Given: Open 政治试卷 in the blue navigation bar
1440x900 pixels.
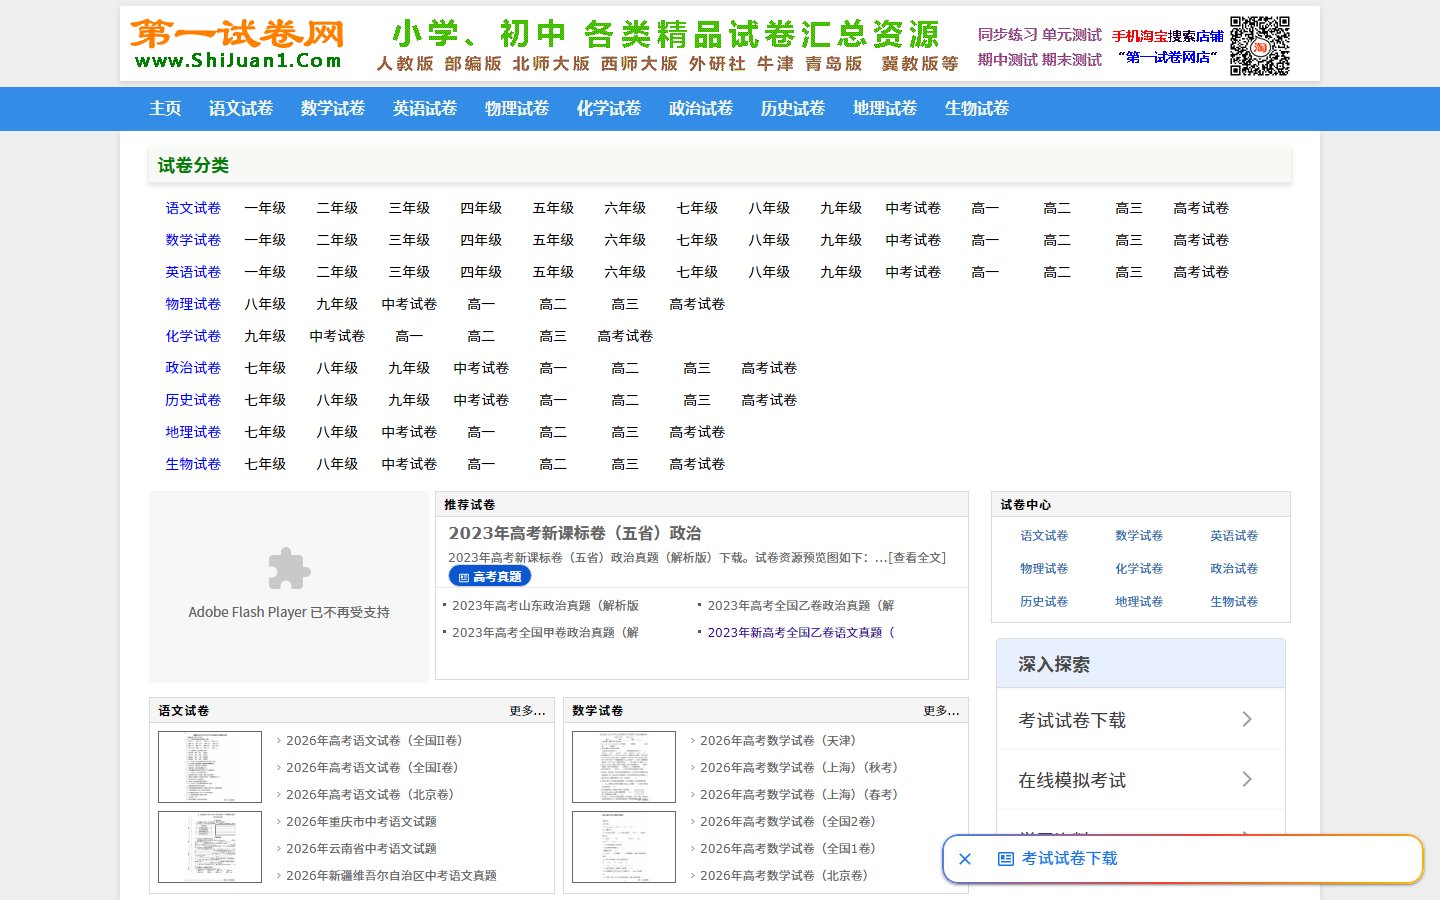Looking at the screenshot, I should tap(701, 108).
